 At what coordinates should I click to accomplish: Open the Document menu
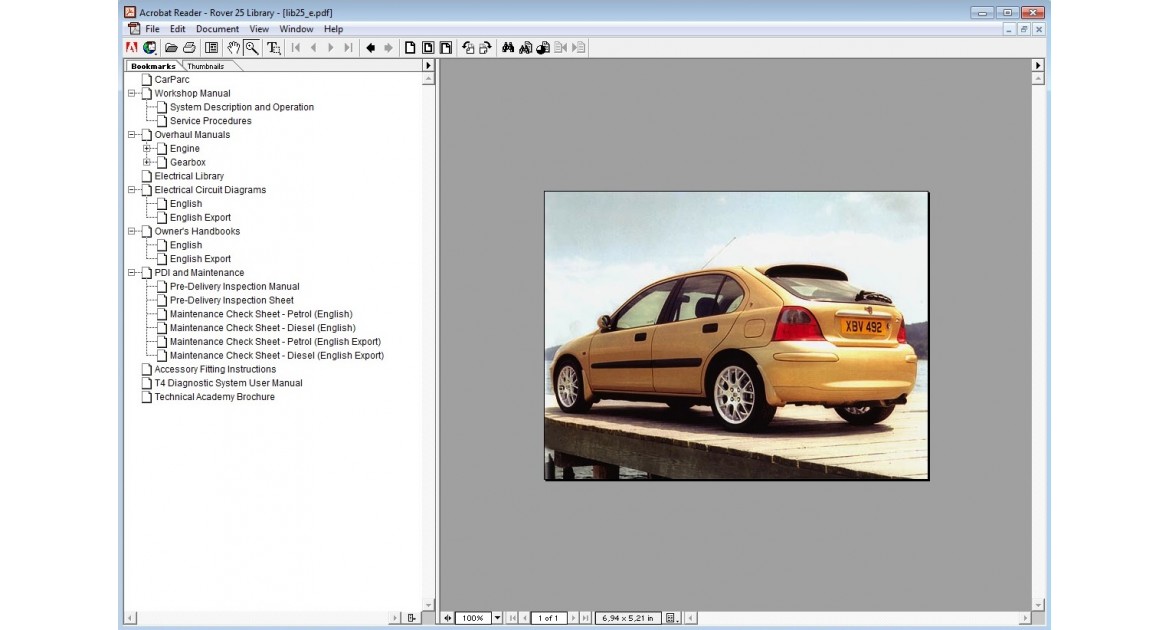(217, 29)
